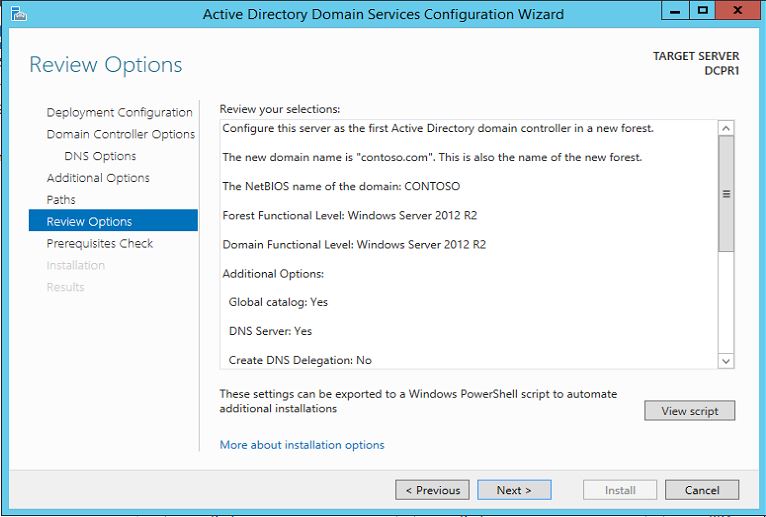
Task: Maximize the configuration wizard window
Action: pos(702,10)
